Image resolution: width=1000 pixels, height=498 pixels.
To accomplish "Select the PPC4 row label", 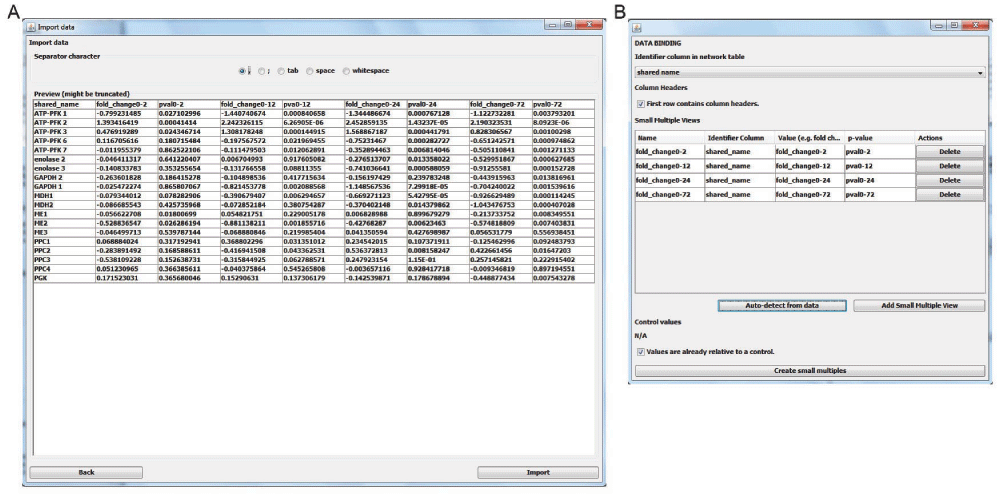I will [x=64, y=270].
